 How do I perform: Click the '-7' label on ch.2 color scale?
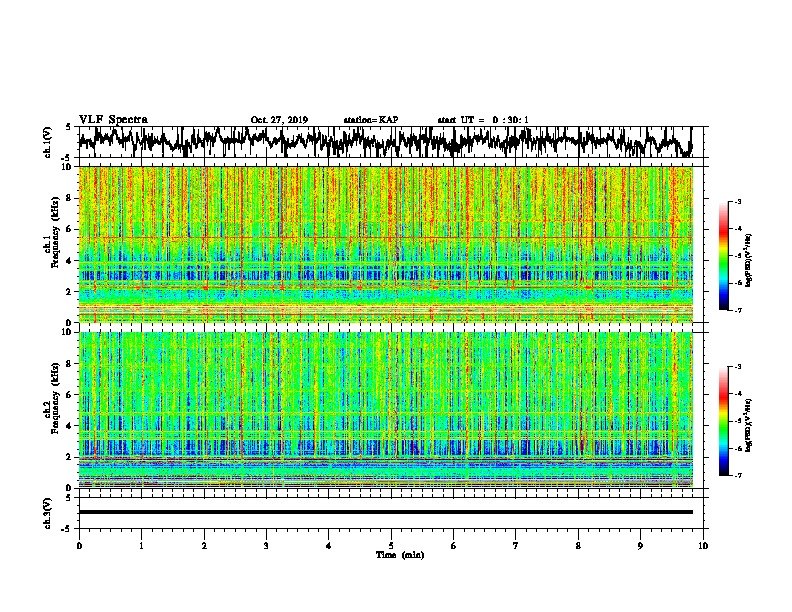737,476
